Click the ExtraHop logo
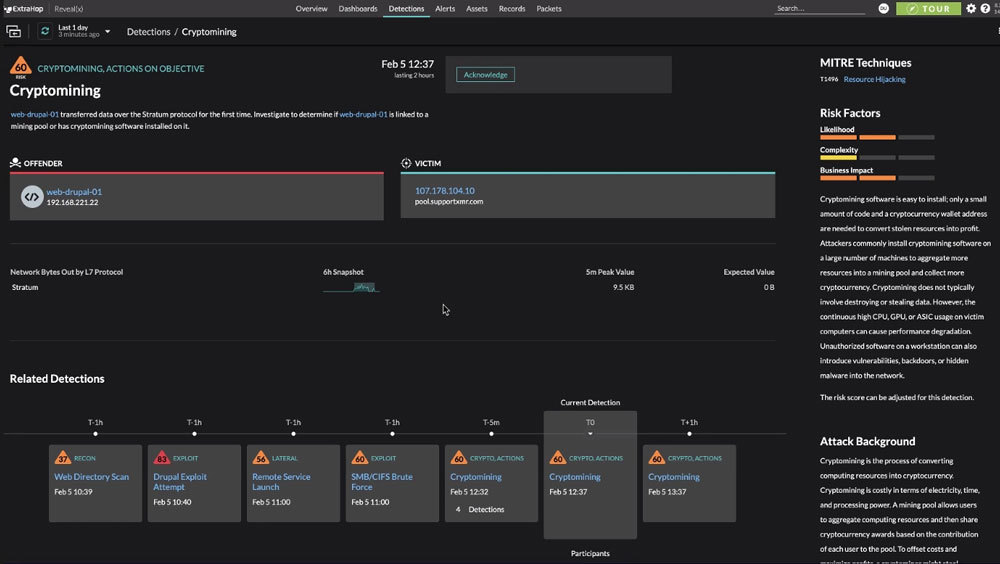 pos(22,9)
